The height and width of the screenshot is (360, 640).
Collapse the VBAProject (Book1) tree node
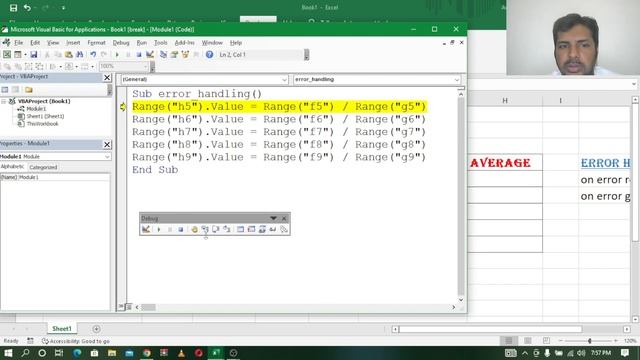click(x=4, y=101)
